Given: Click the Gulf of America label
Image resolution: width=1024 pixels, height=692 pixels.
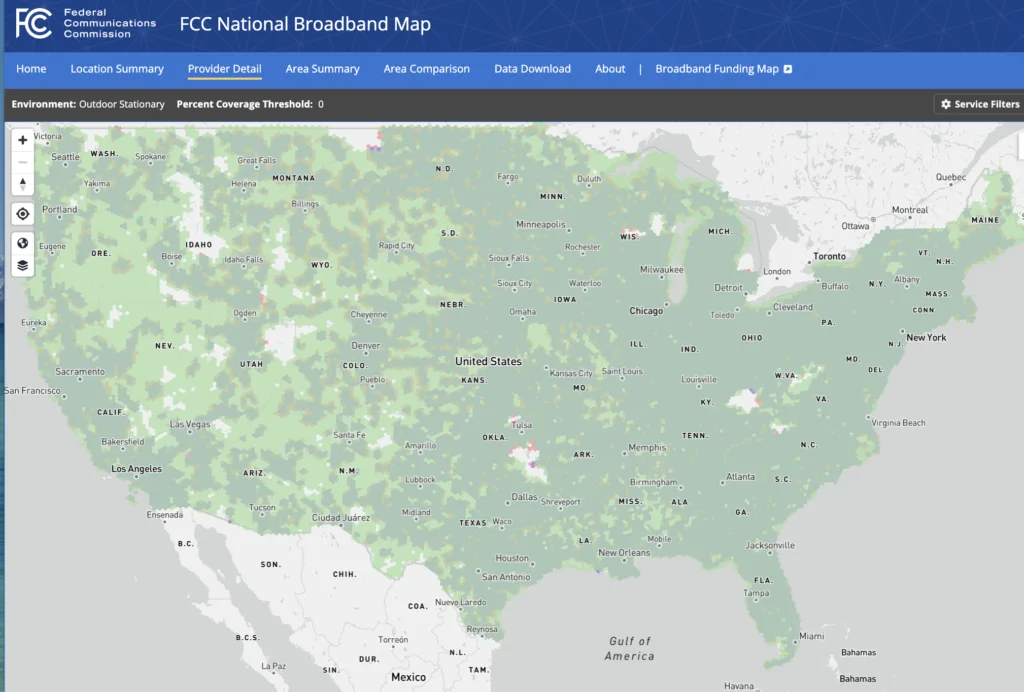Looking at the screenshot, I should pyautogui.click(x=630, y=648).
